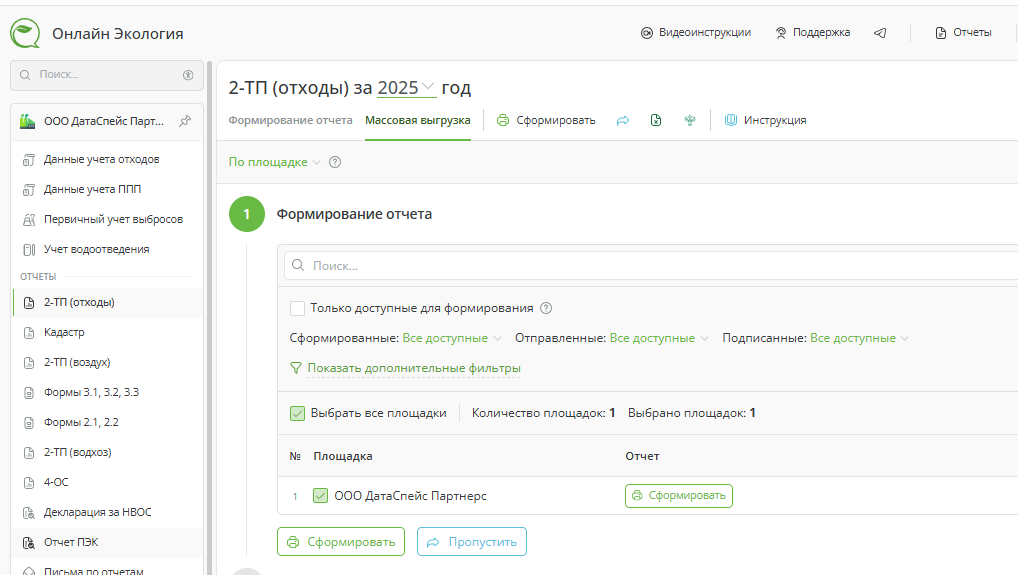Open Кадастр report in sidebar
Screen dimensions: 1018x575
[64, 332]
